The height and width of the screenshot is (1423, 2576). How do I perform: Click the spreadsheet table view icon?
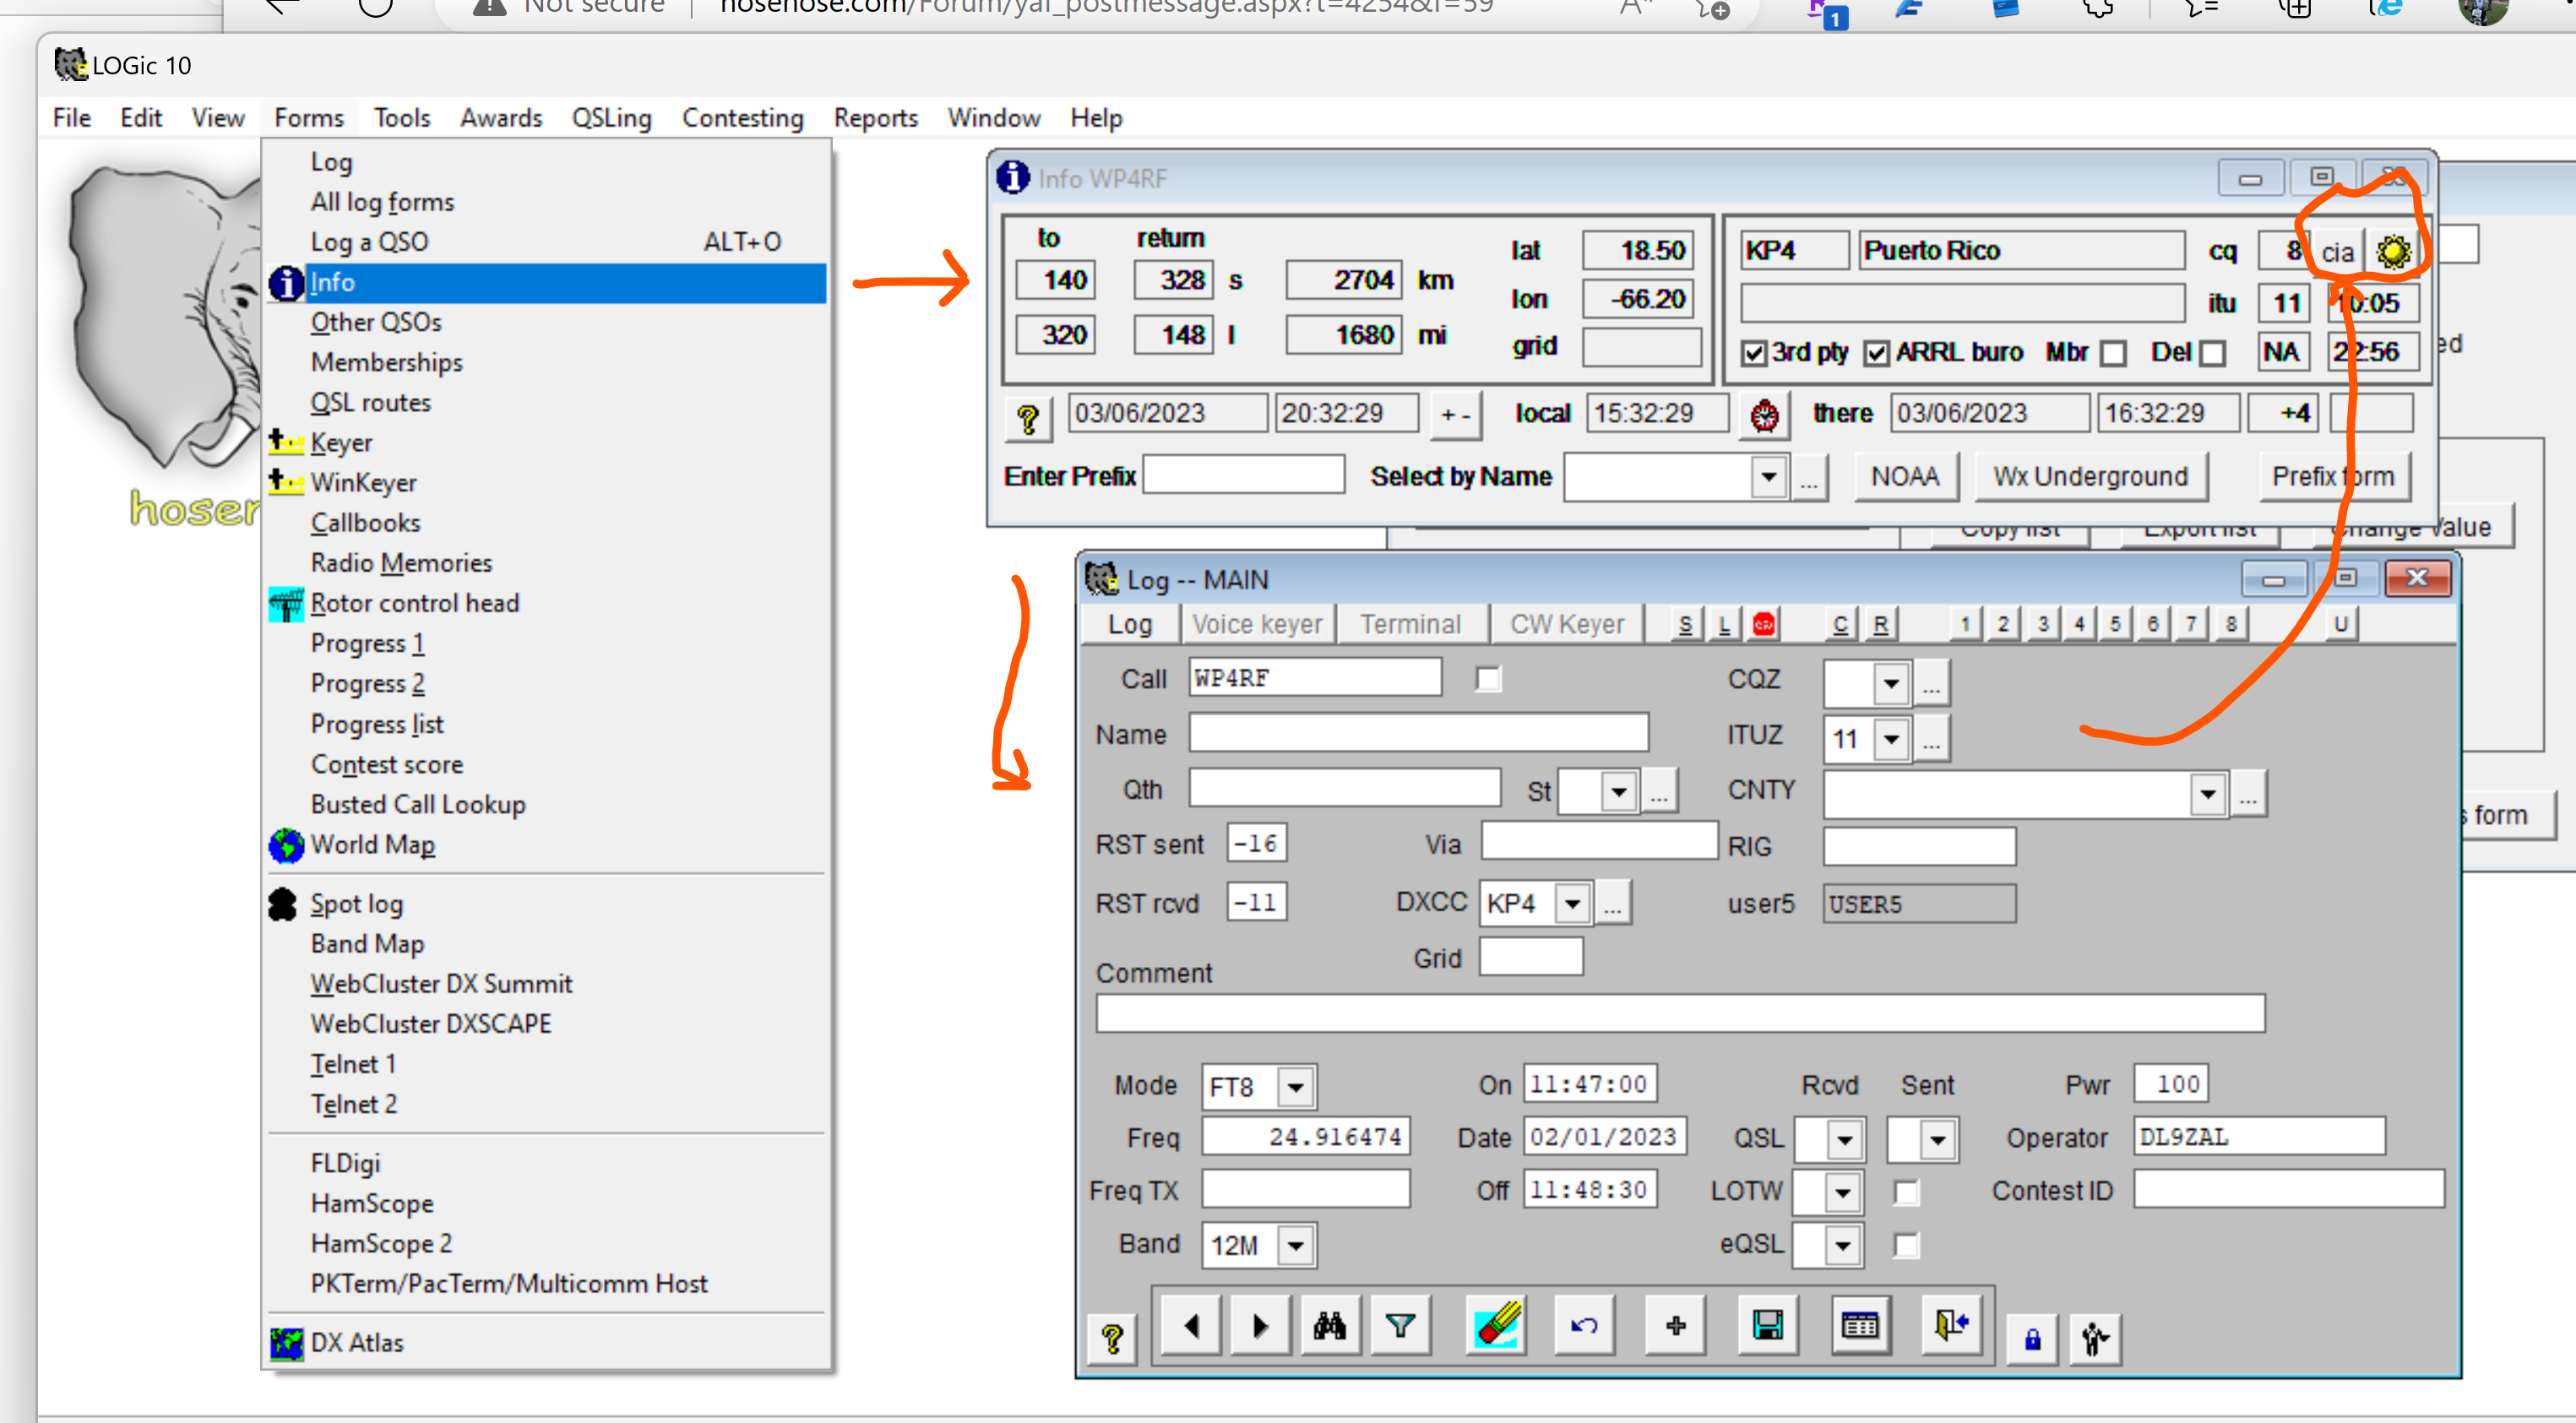[1860, 1326]
